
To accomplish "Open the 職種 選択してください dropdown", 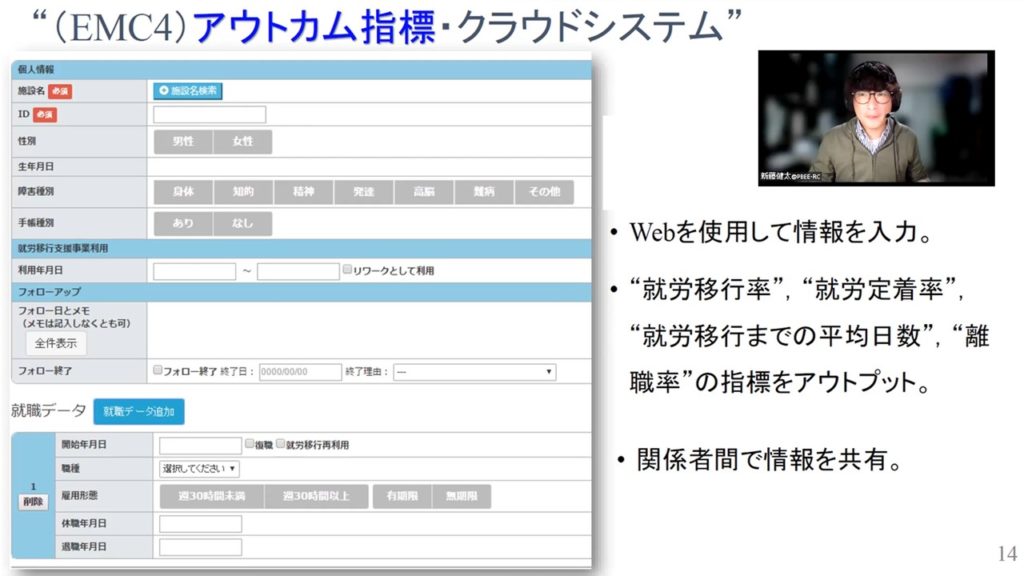I will coord(199,468).
